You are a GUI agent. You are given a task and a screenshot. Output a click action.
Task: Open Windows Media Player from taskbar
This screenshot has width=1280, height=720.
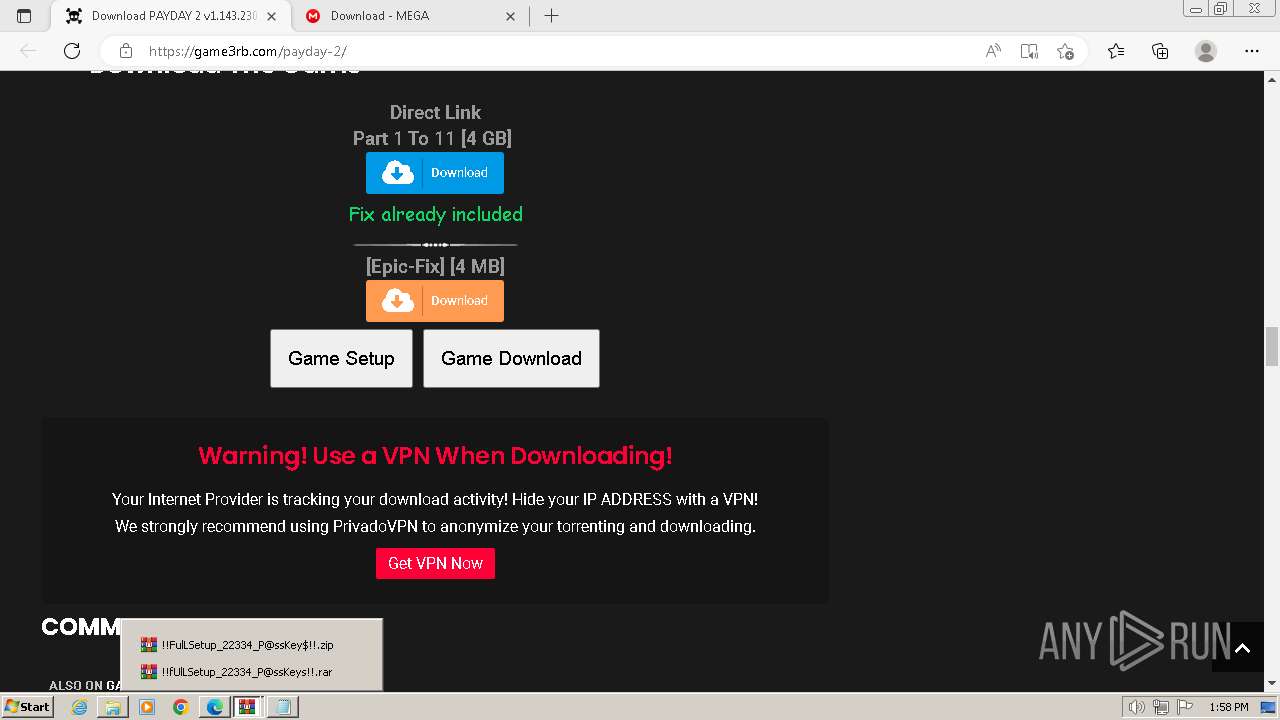147,707
